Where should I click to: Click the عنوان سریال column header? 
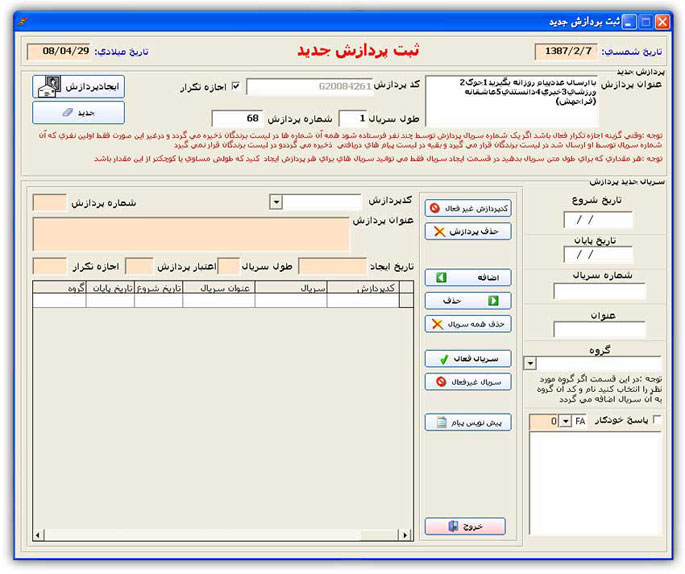(219, 288)
